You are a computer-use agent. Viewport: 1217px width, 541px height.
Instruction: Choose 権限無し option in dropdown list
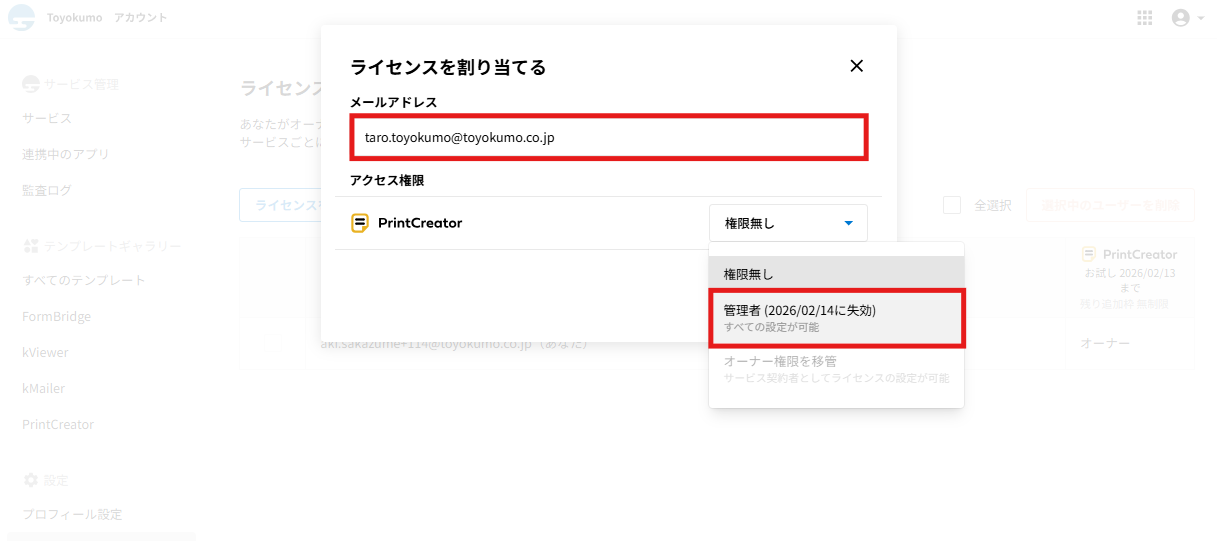click(x=836, y=274)
